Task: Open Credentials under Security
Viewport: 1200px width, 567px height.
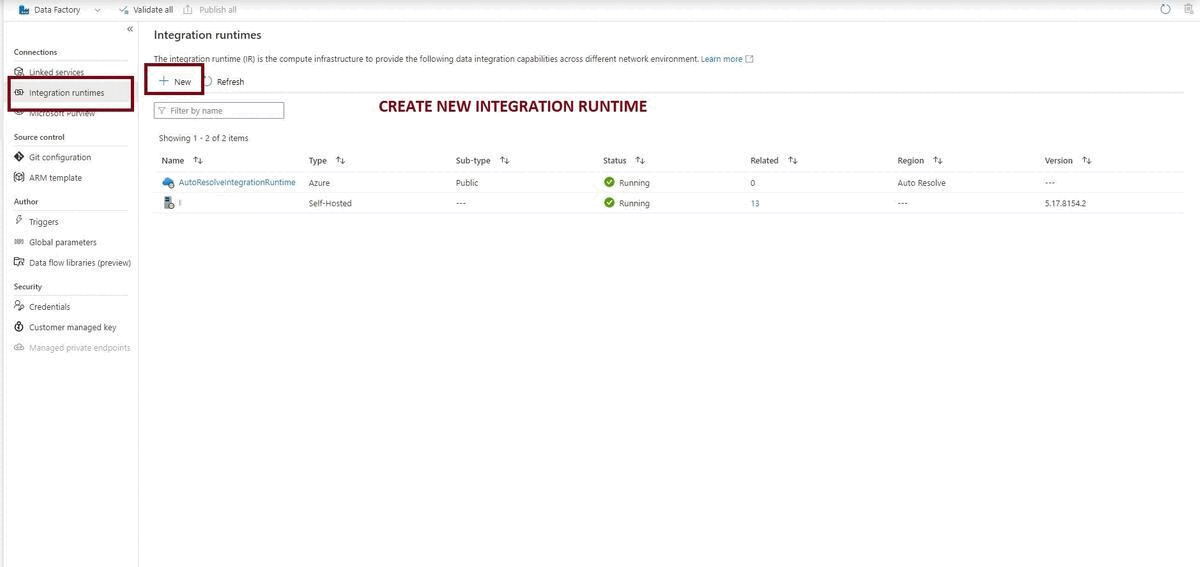Action: click(x=49, y=307)
